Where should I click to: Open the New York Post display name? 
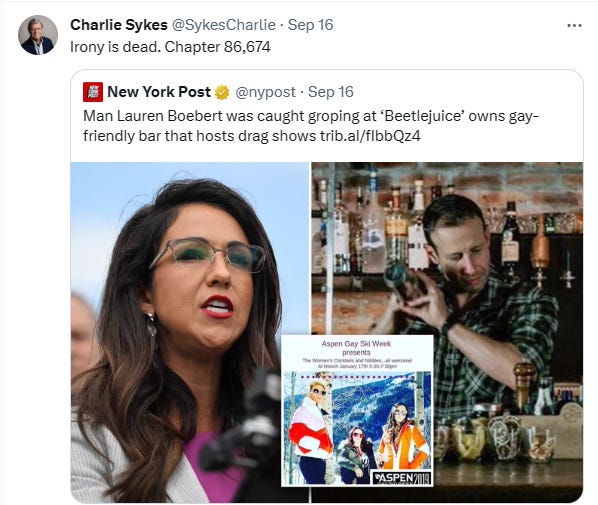pyautogui.click(x=159, y=92)
